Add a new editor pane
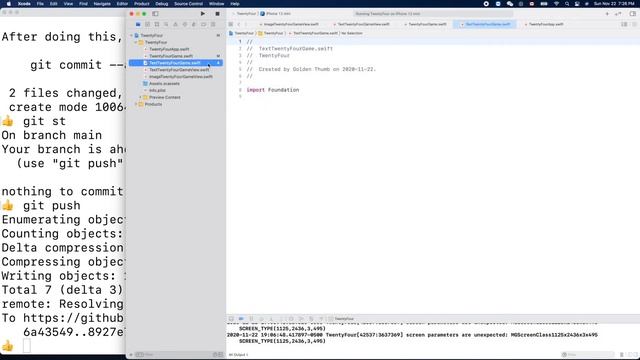 click(x=634, y=24)
